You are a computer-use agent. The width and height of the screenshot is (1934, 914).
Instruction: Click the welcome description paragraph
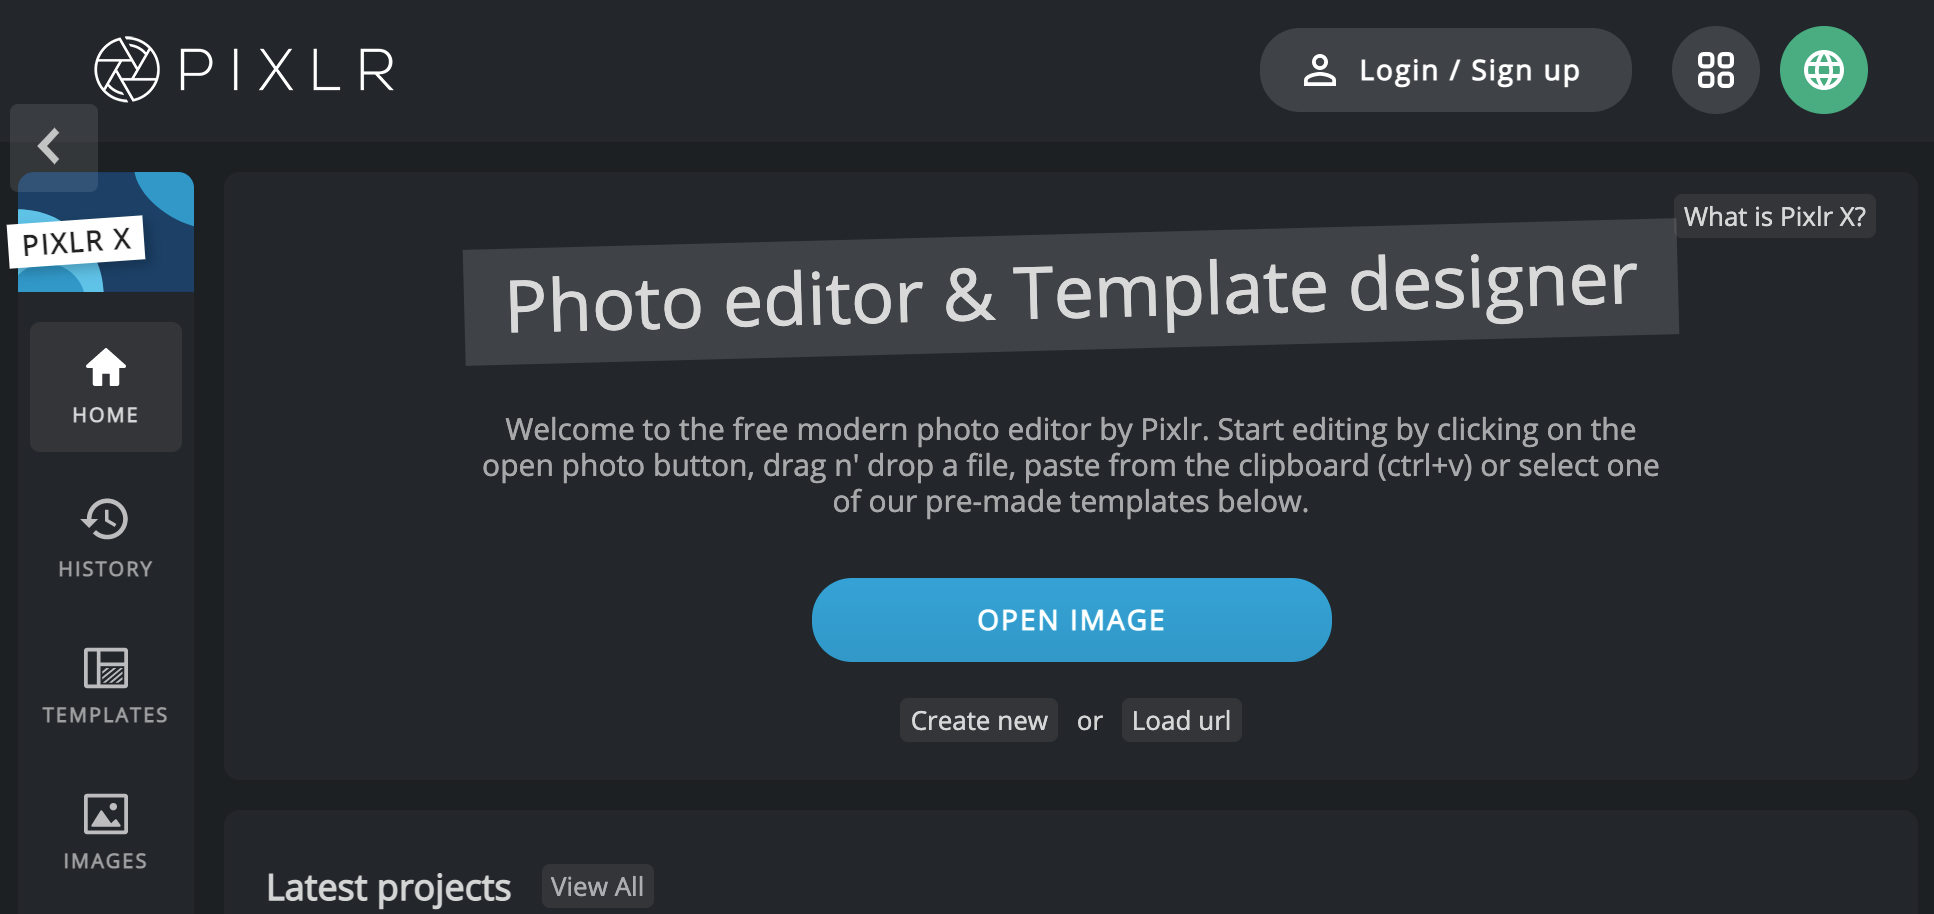point(1070,466)
